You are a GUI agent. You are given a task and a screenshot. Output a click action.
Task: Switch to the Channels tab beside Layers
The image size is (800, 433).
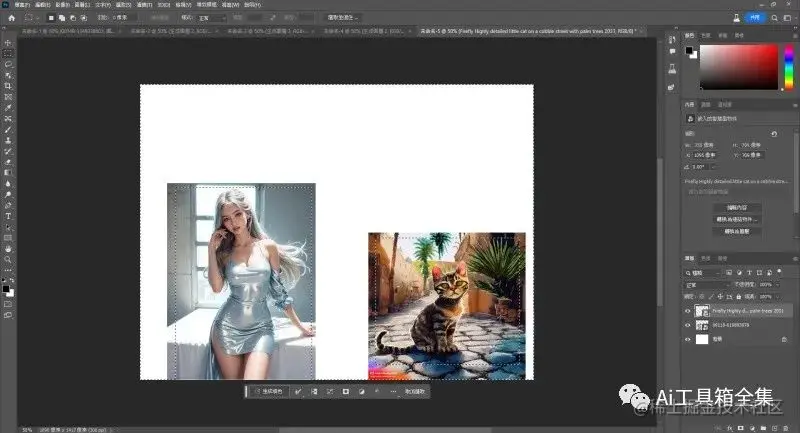pos(706,259)
